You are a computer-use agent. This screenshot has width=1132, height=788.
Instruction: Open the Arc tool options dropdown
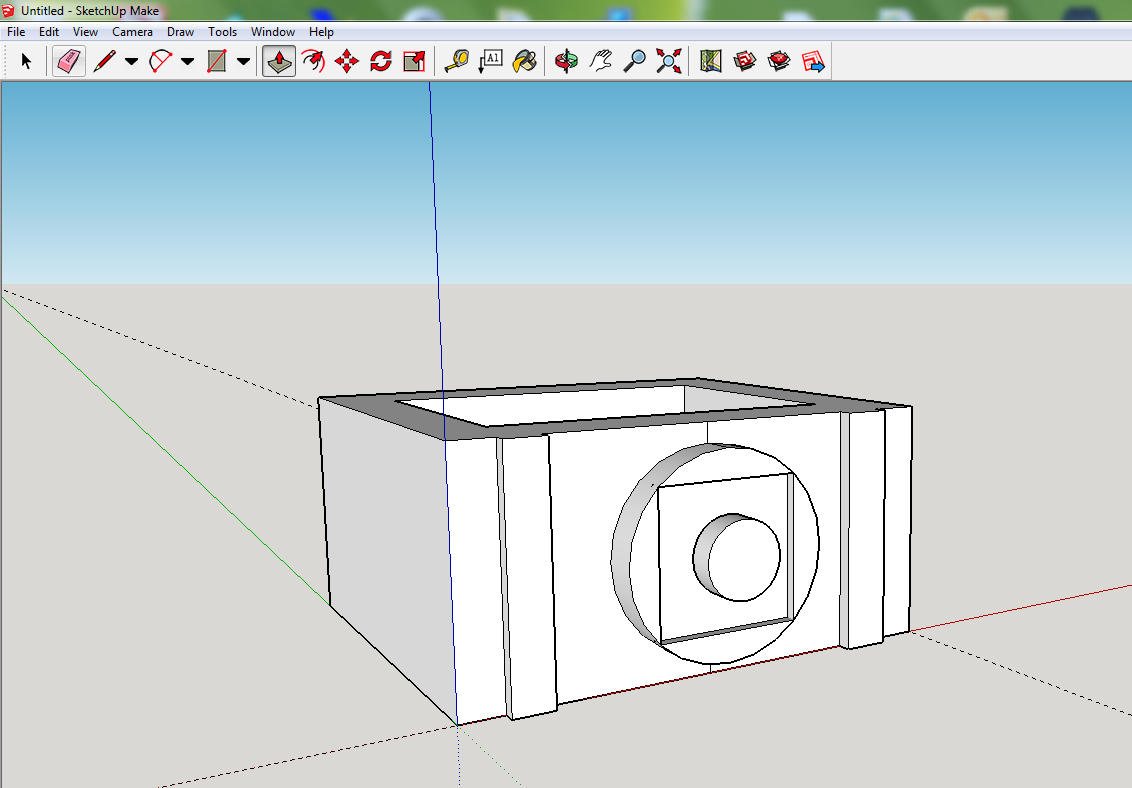(187, 60)
